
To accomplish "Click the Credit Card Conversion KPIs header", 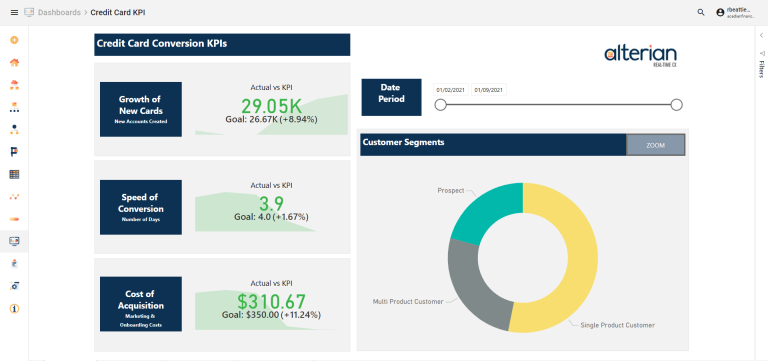I will pyautogui.click(x=222, y=45).
